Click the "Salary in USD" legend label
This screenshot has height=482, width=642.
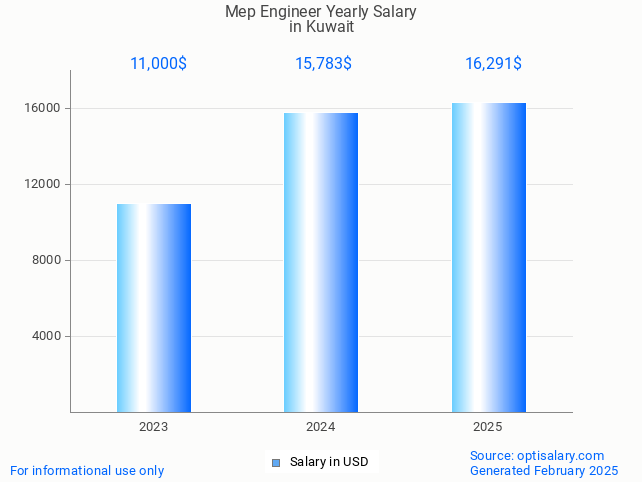coord(329,462)
